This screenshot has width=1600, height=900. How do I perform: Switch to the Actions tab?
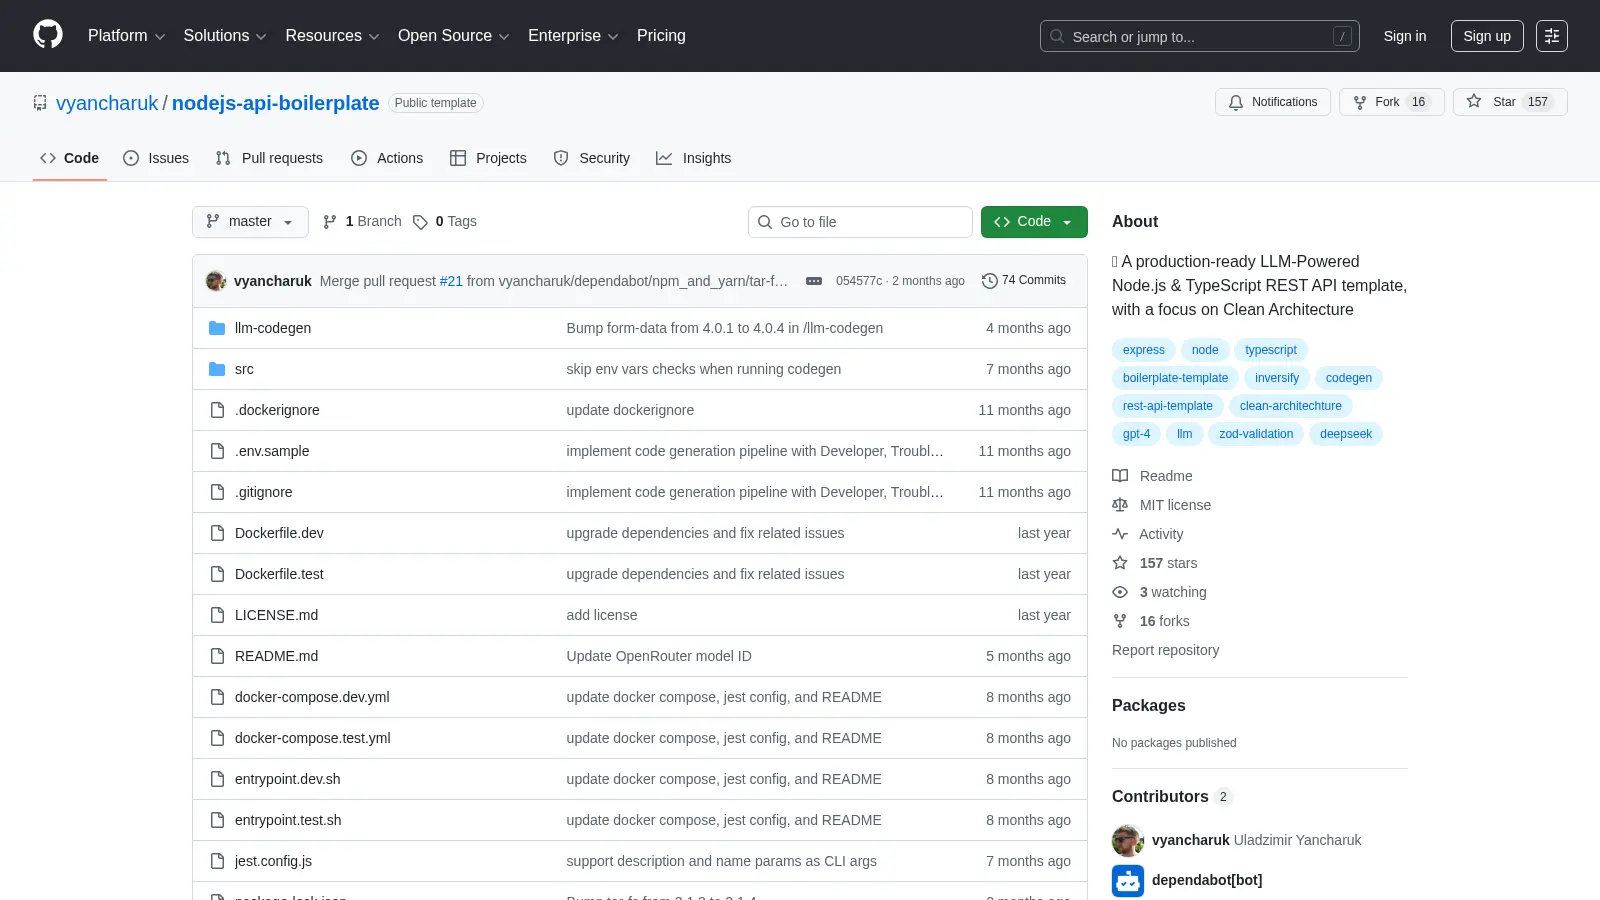(387, 158)
